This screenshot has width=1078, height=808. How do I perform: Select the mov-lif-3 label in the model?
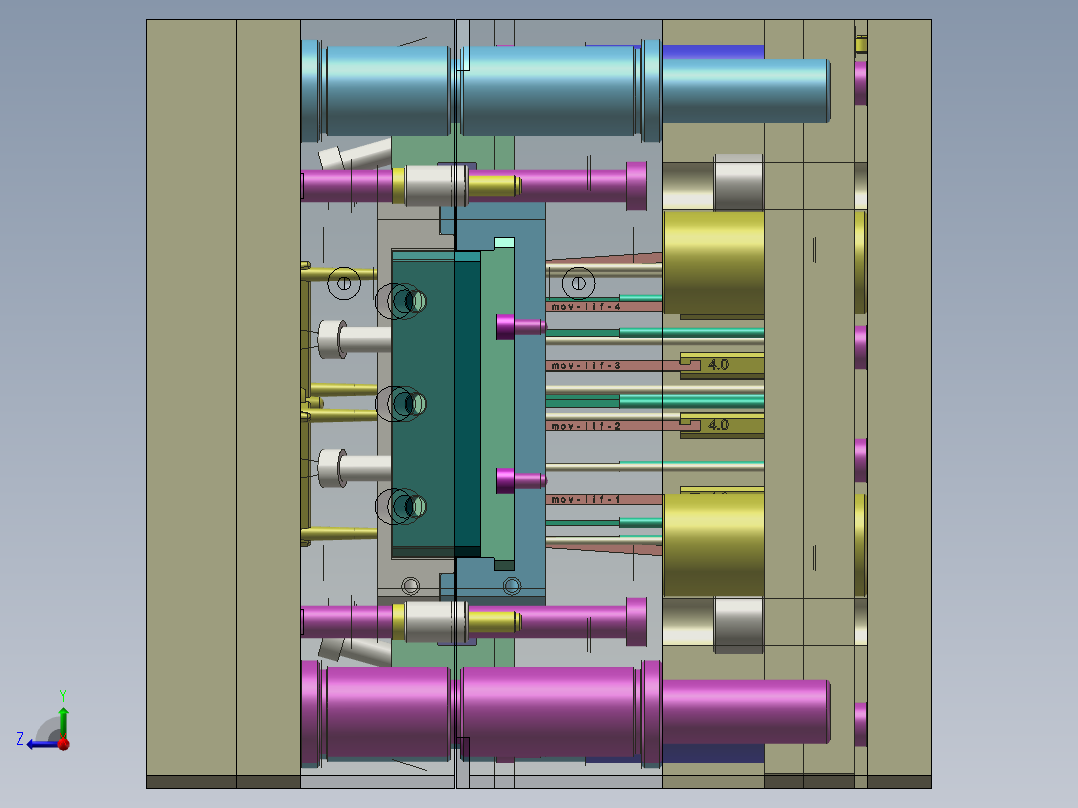click(x=586, y=366)
